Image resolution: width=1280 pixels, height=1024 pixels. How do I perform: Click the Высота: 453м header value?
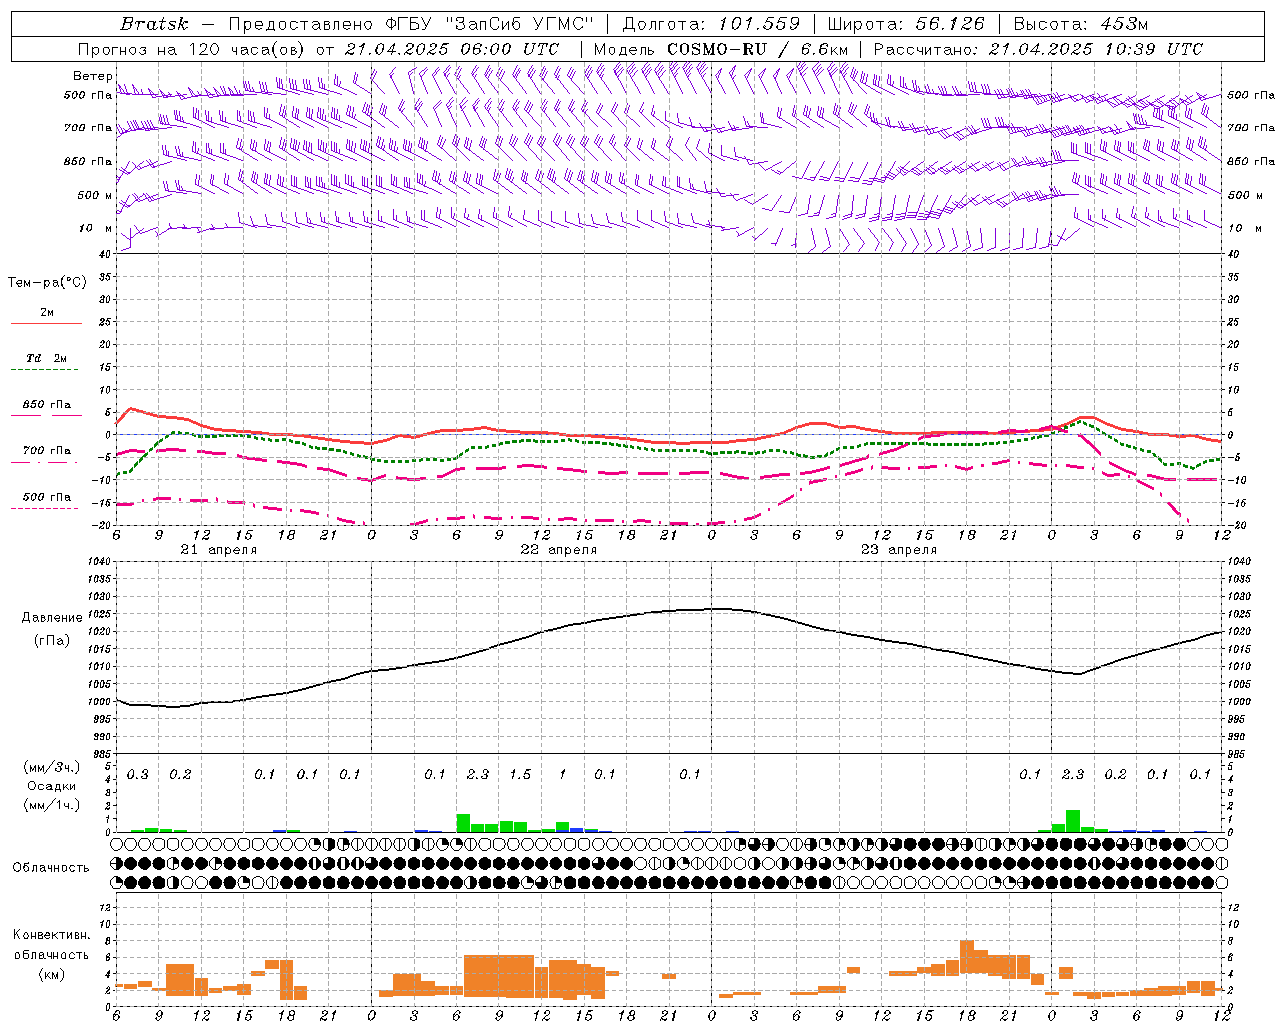[1080, 24]
